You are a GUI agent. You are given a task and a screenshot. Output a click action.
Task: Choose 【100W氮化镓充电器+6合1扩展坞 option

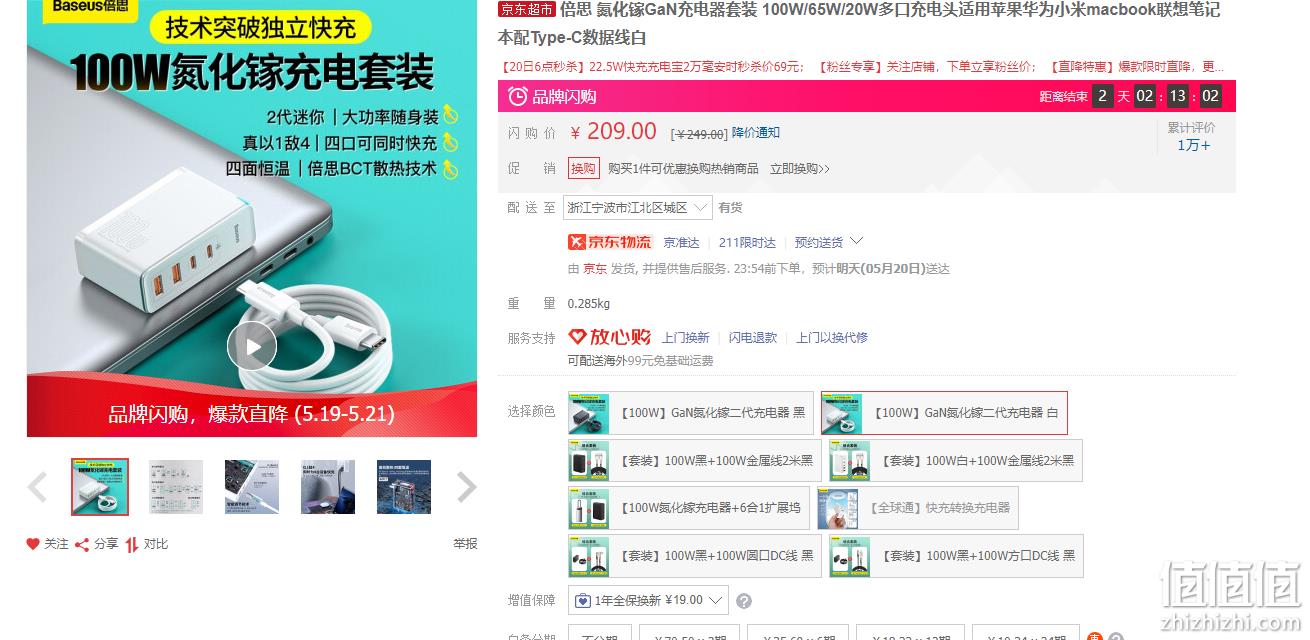tap(688, 508)
